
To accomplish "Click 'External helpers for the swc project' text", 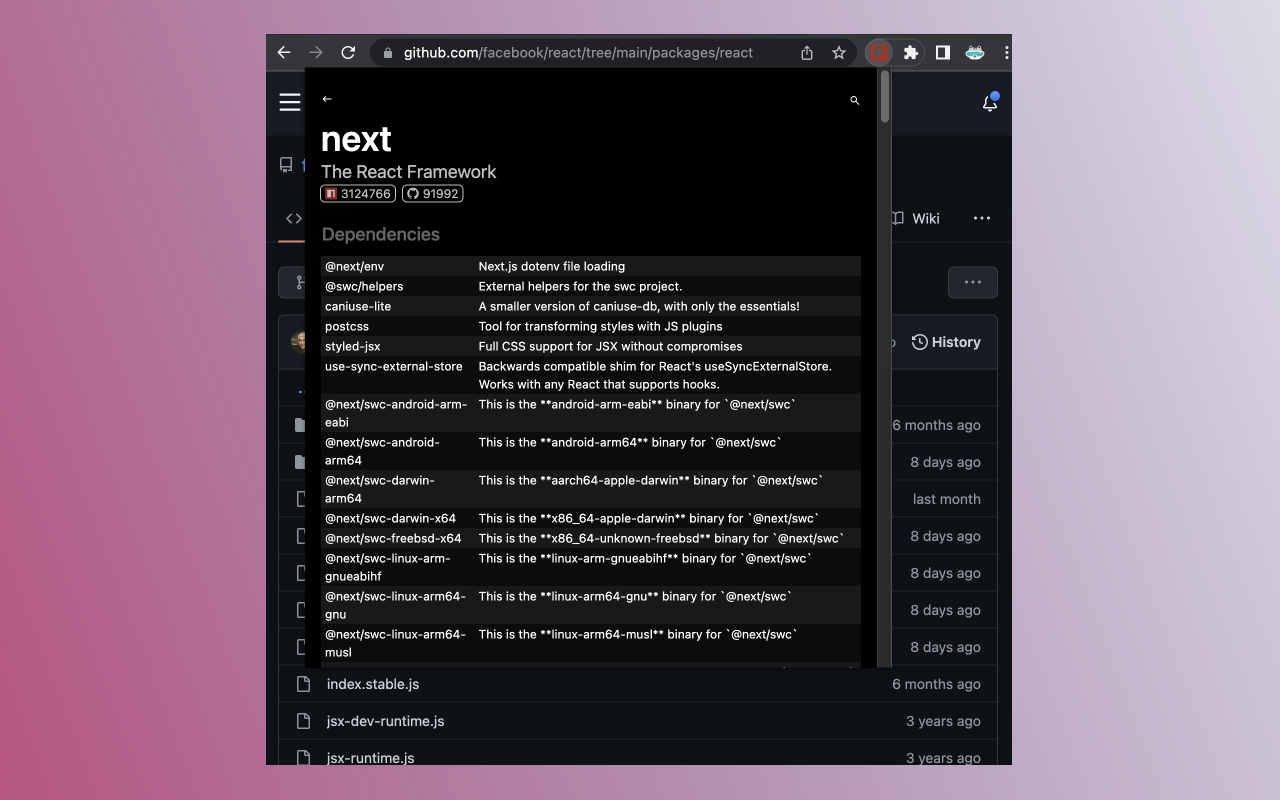I will (581, 286).
